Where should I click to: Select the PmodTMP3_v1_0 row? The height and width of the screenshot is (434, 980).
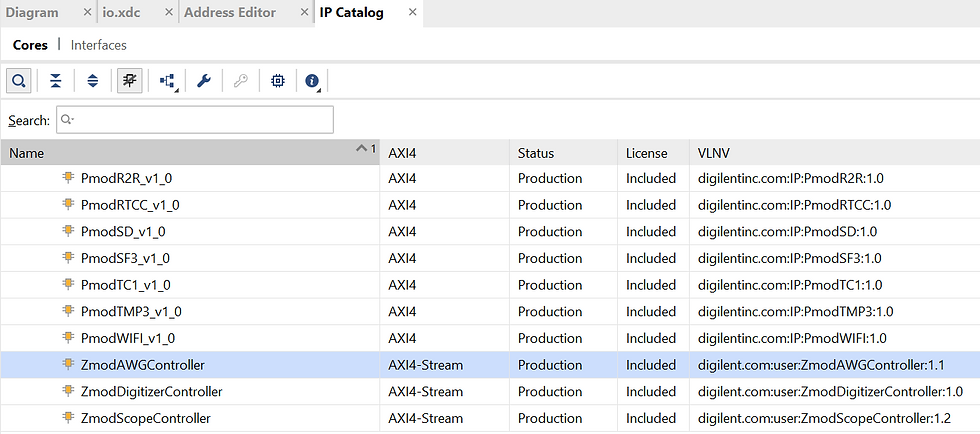[490, 311]
